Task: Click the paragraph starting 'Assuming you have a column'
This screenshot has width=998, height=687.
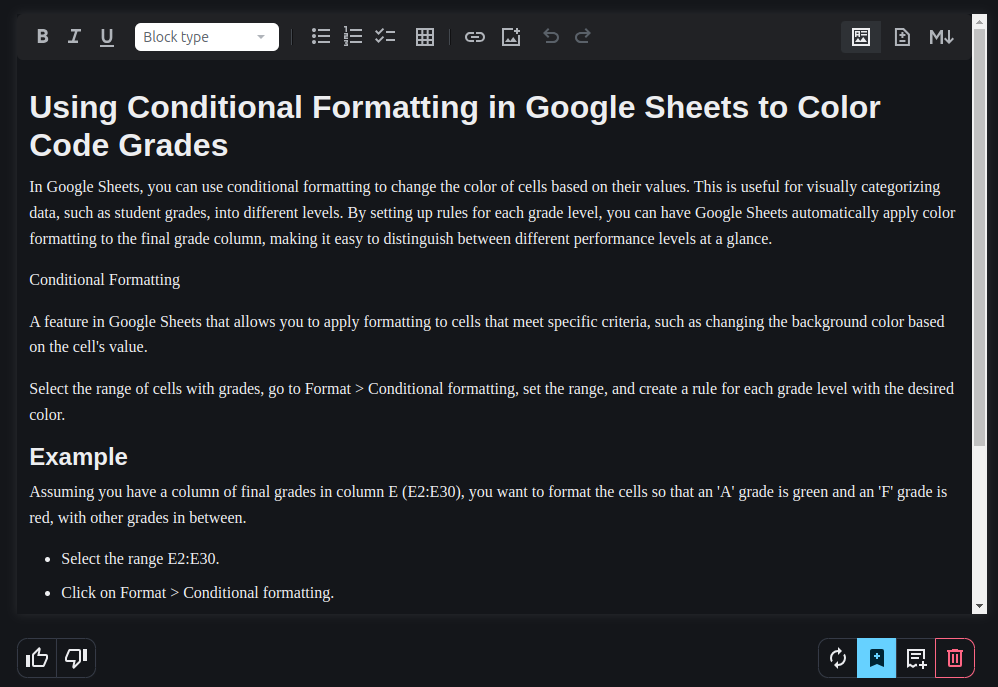Action: click(x=488, y=504)
